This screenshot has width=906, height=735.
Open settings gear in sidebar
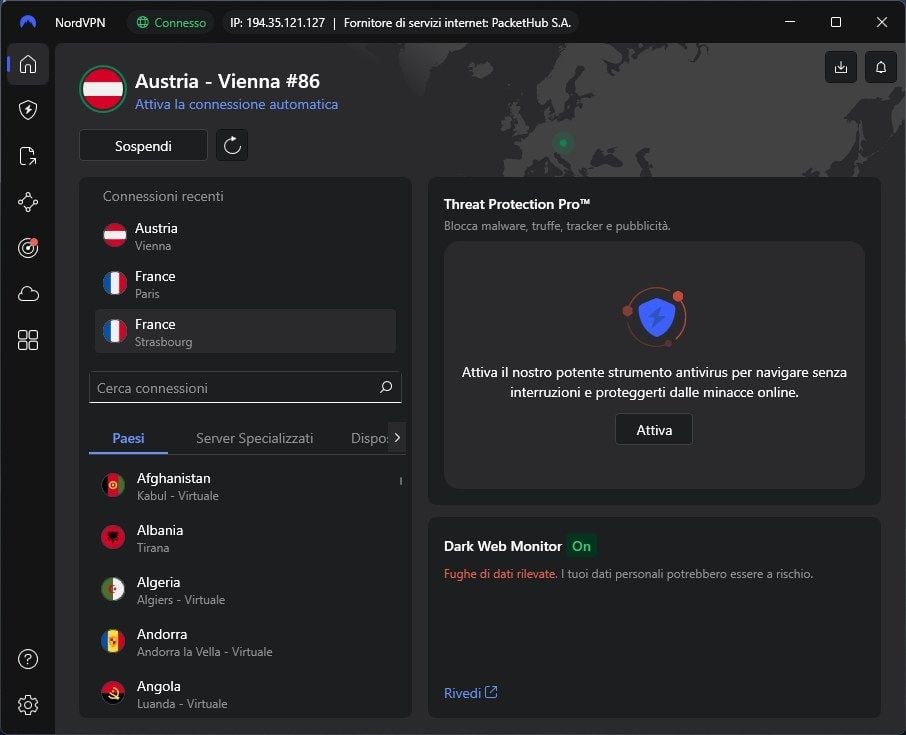tap(28, 705)
